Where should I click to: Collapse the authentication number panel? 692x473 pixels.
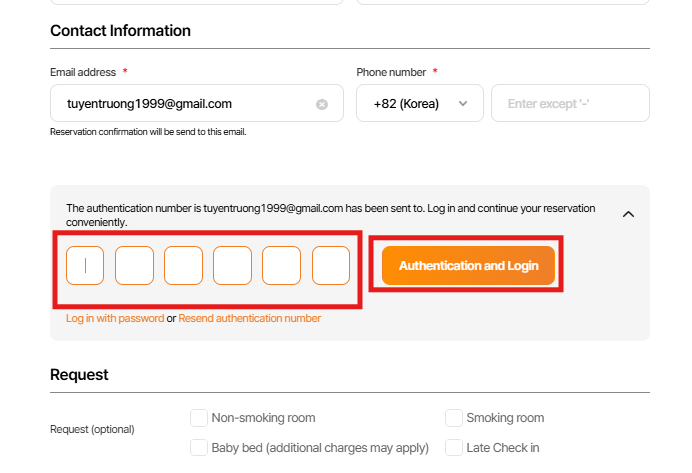pyautogui.click(x=628, y=213)
